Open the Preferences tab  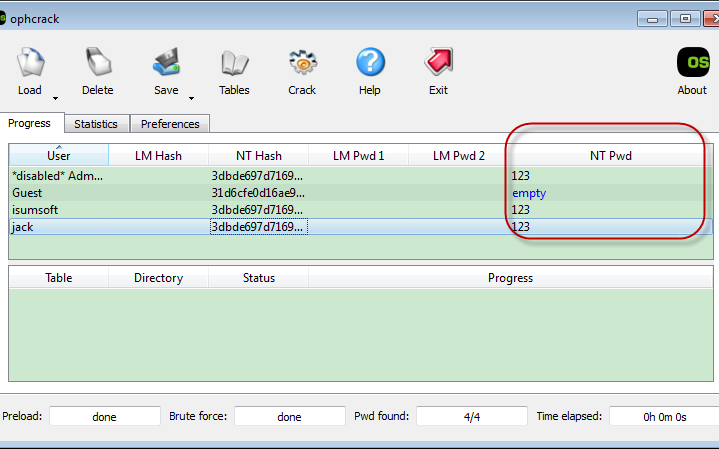170,124
